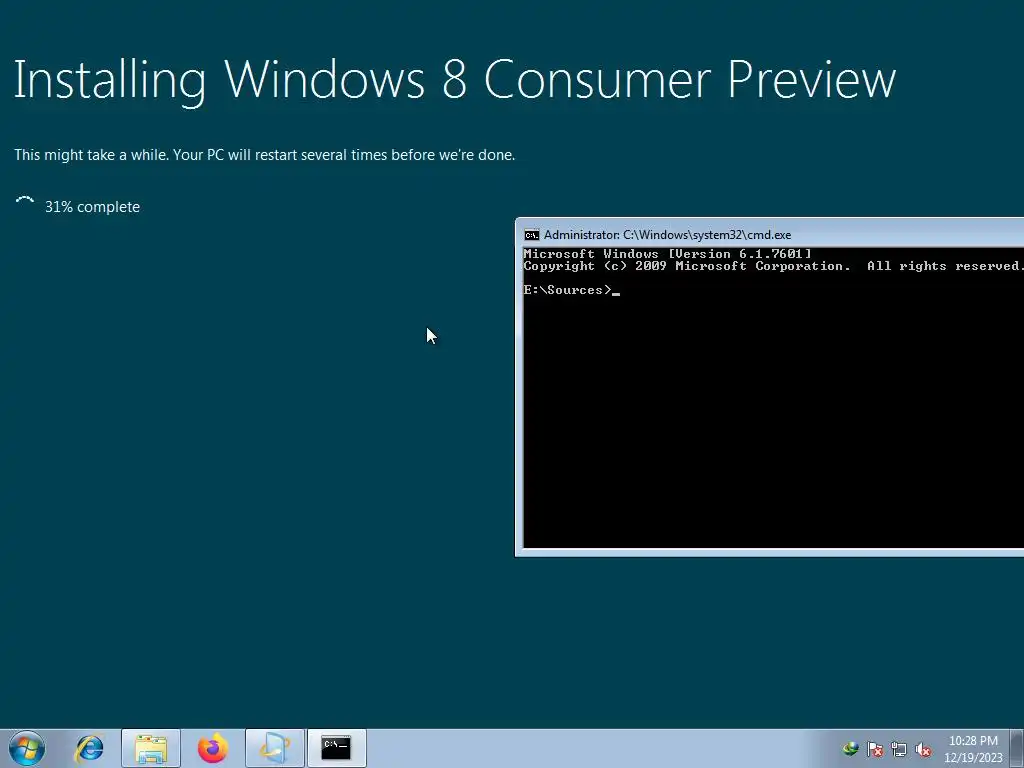
Task: Open the network status tray icon
Action: [x=899, y=749]
